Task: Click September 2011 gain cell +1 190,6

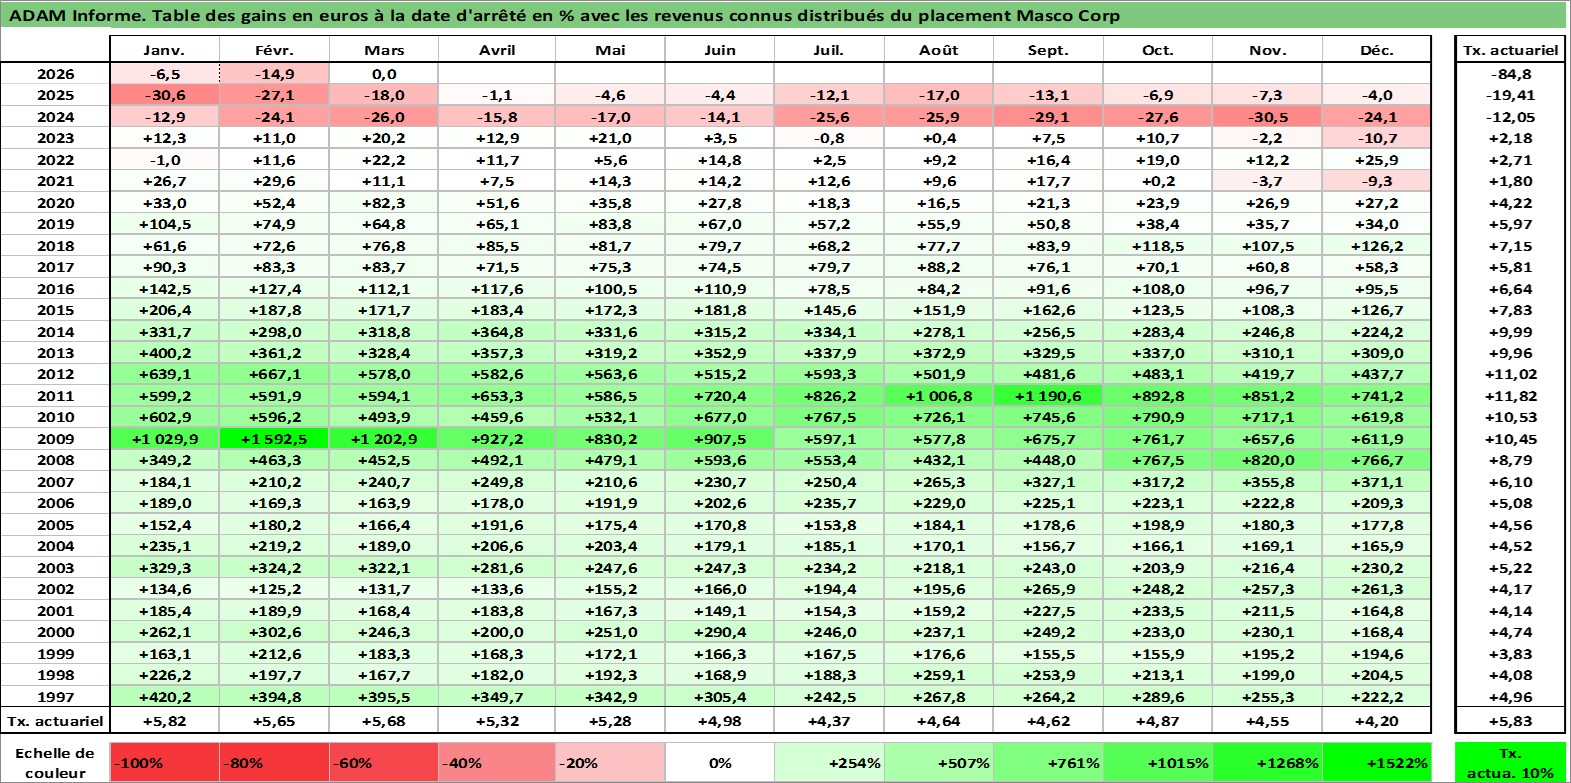Action: click(x=1048, y=396)
